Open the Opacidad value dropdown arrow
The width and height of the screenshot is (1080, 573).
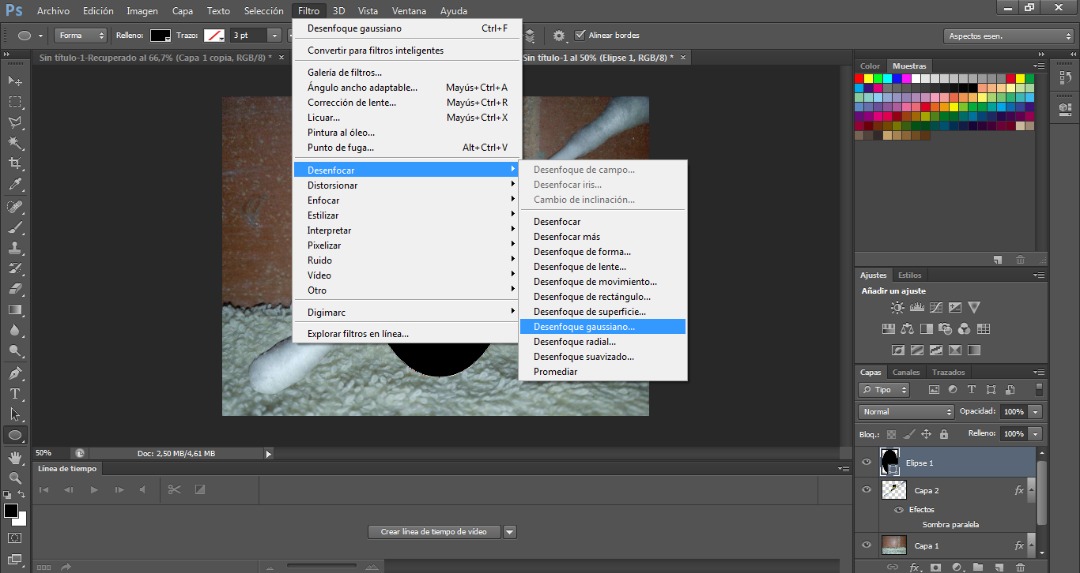(x=1035, y=412)
